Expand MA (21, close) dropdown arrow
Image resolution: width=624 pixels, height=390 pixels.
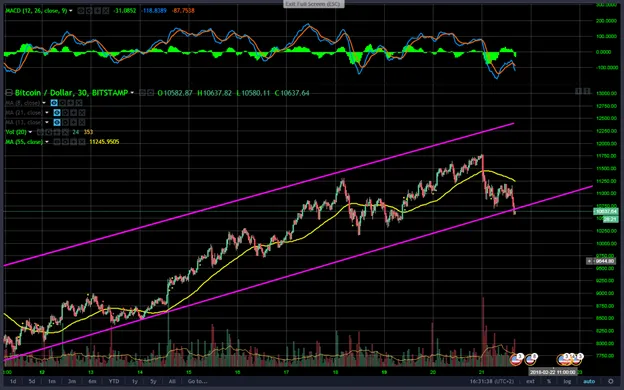coord(47,113)
